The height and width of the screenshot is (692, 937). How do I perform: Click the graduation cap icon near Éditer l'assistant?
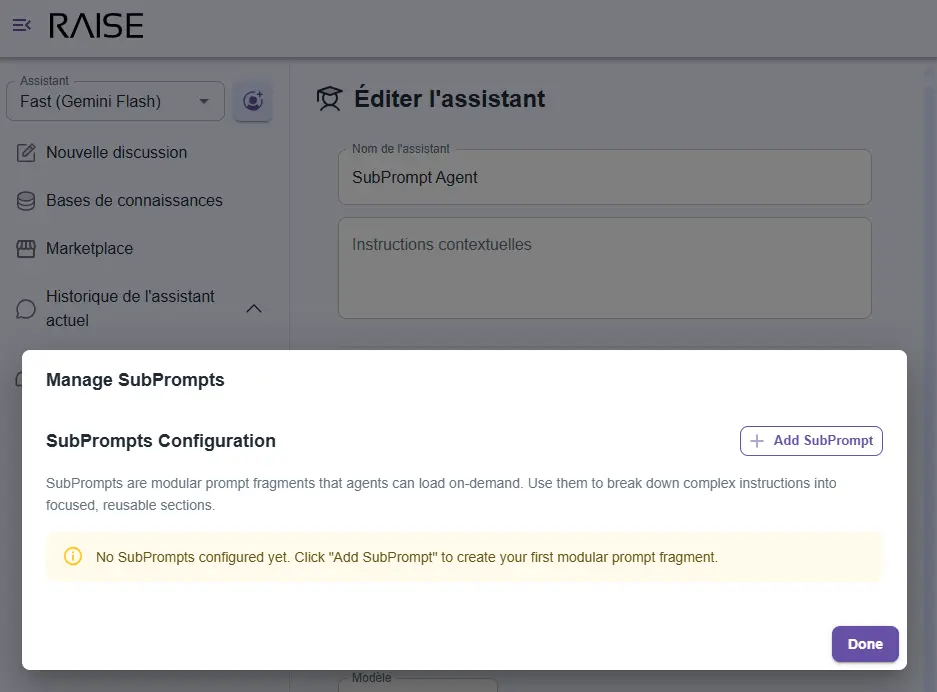[x=329, y=99]
